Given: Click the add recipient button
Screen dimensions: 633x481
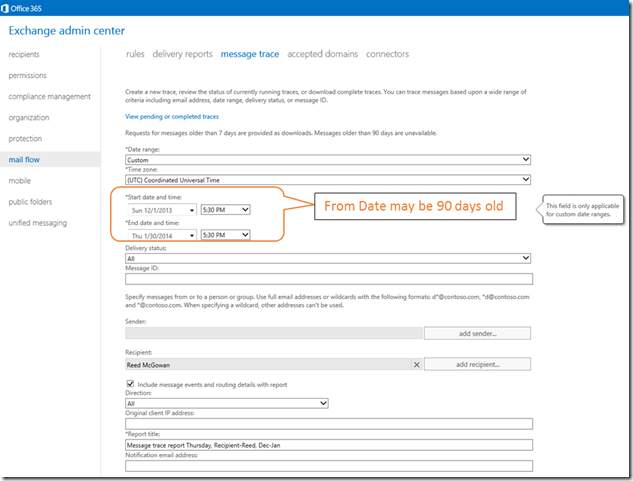Looking at the screenshot, I should 477,364.
